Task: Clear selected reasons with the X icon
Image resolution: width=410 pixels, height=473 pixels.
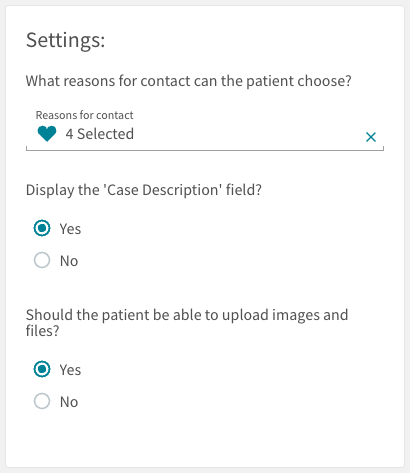Action: [x=371, y=137]
